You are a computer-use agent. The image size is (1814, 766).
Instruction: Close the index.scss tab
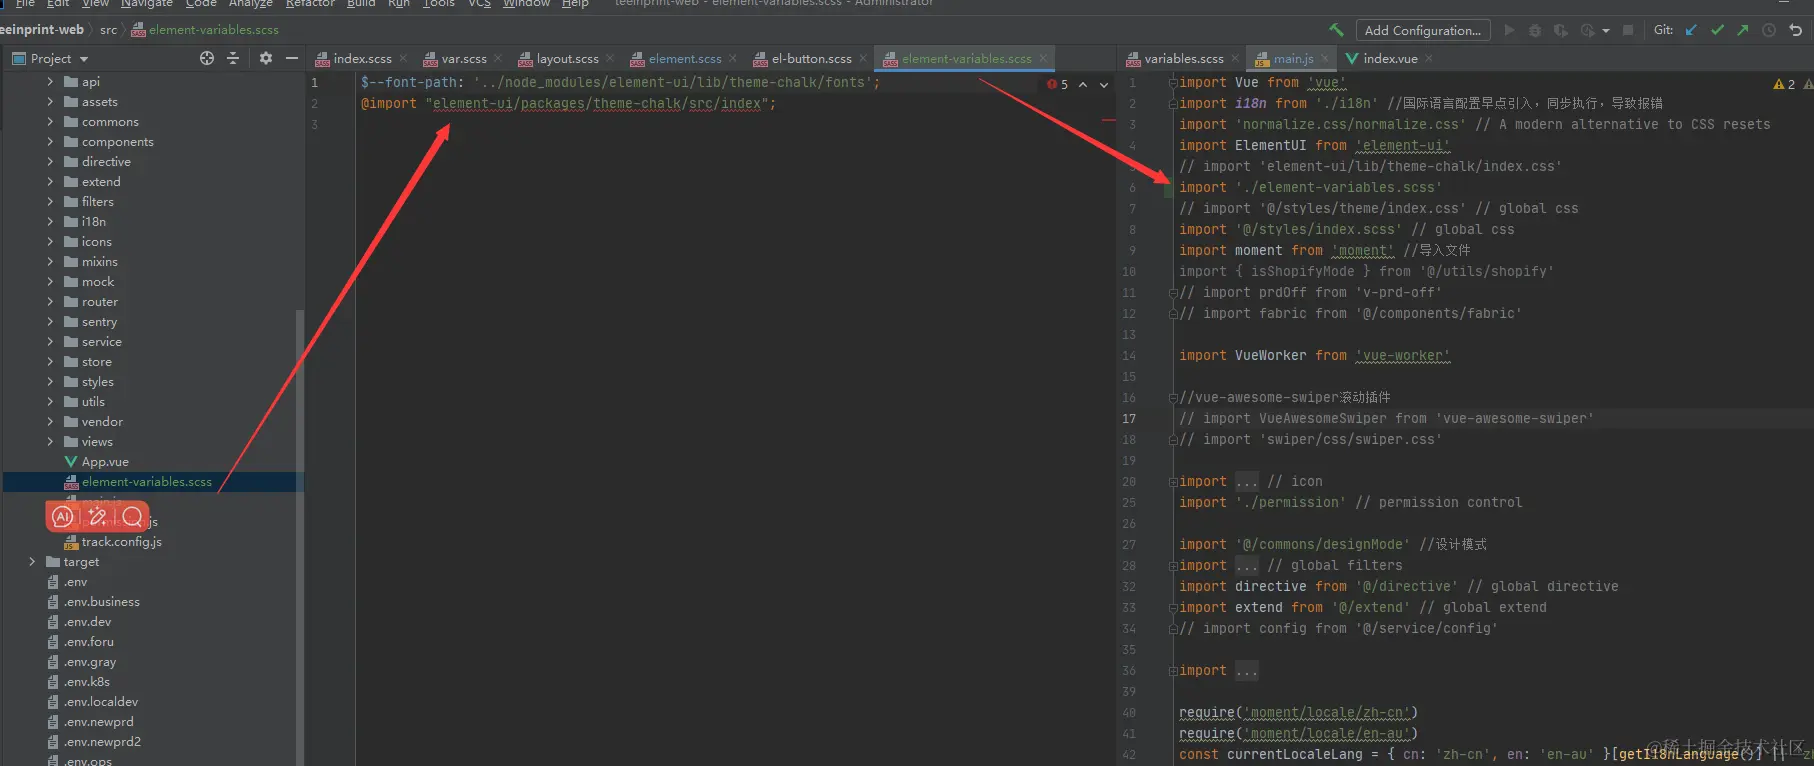click(x=403, y=58)
